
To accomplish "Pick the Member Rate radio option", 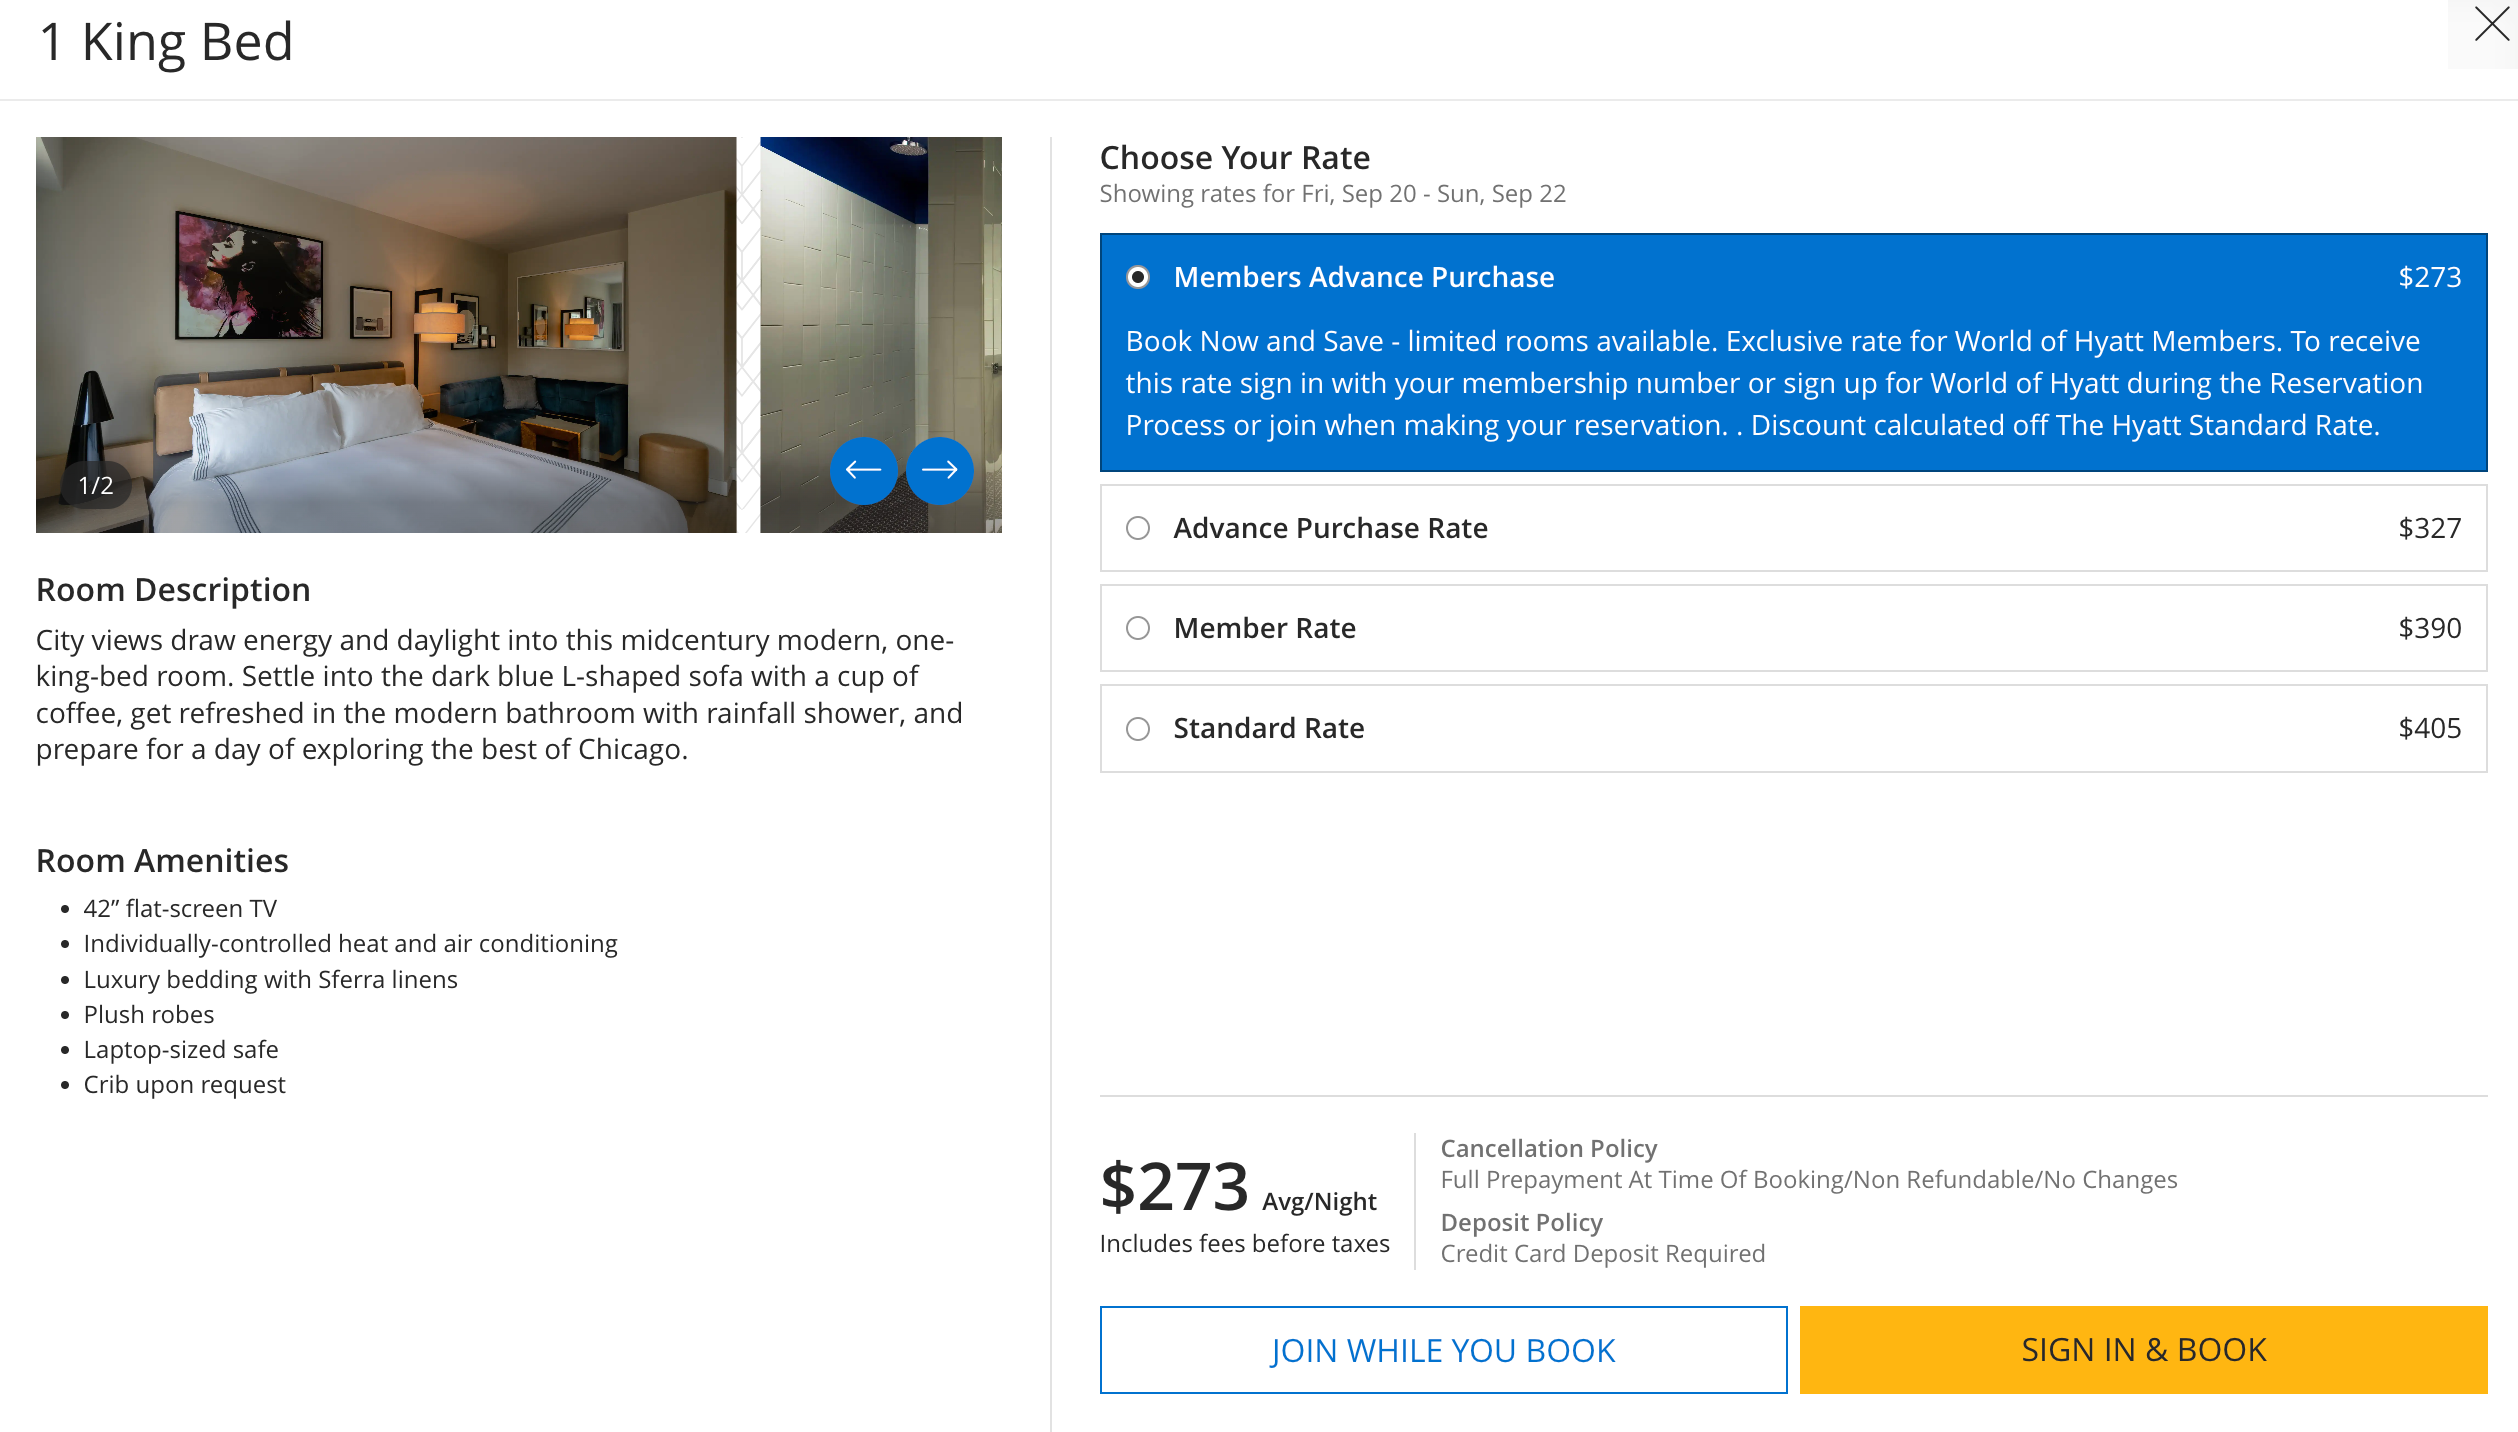I will [1138, 628].
